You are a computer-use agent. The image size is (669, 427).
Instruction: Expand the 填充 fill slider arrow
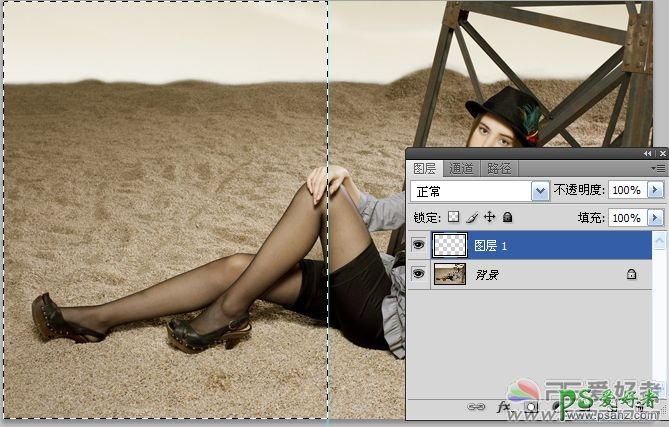(x=656, y=217)
